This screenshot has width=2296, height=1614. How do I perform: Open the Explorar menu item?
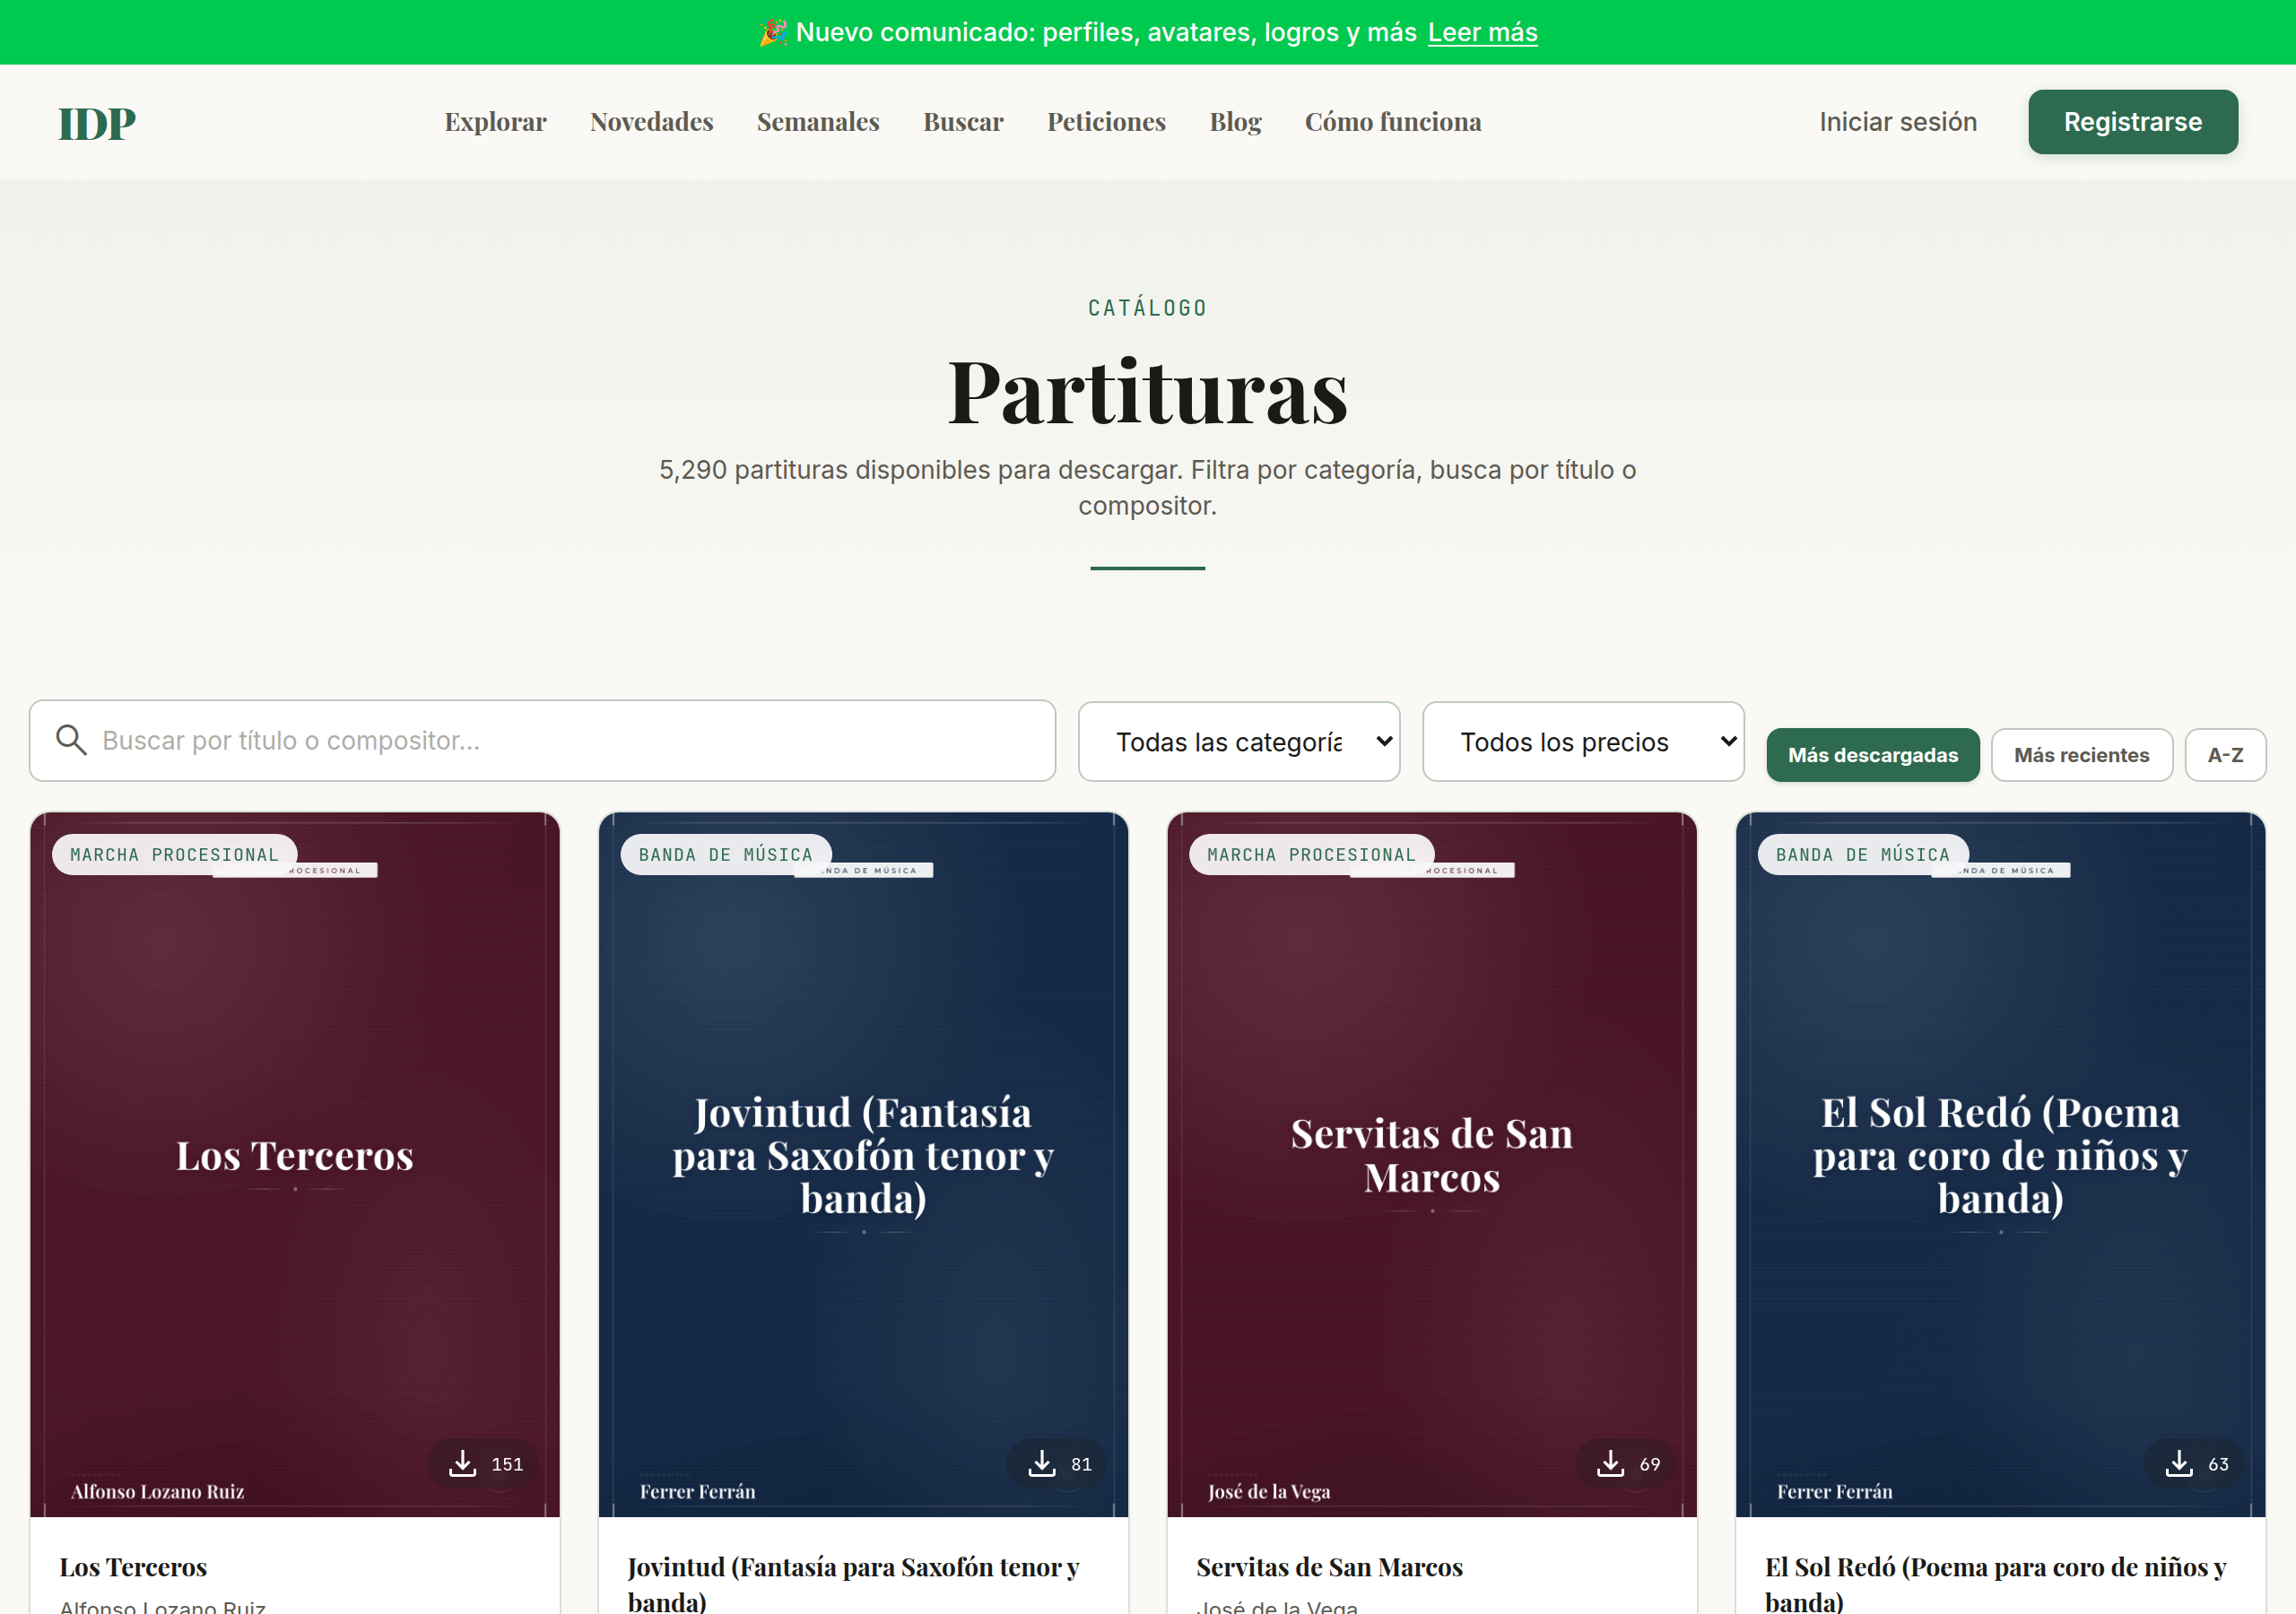click(x=495, y=122)
